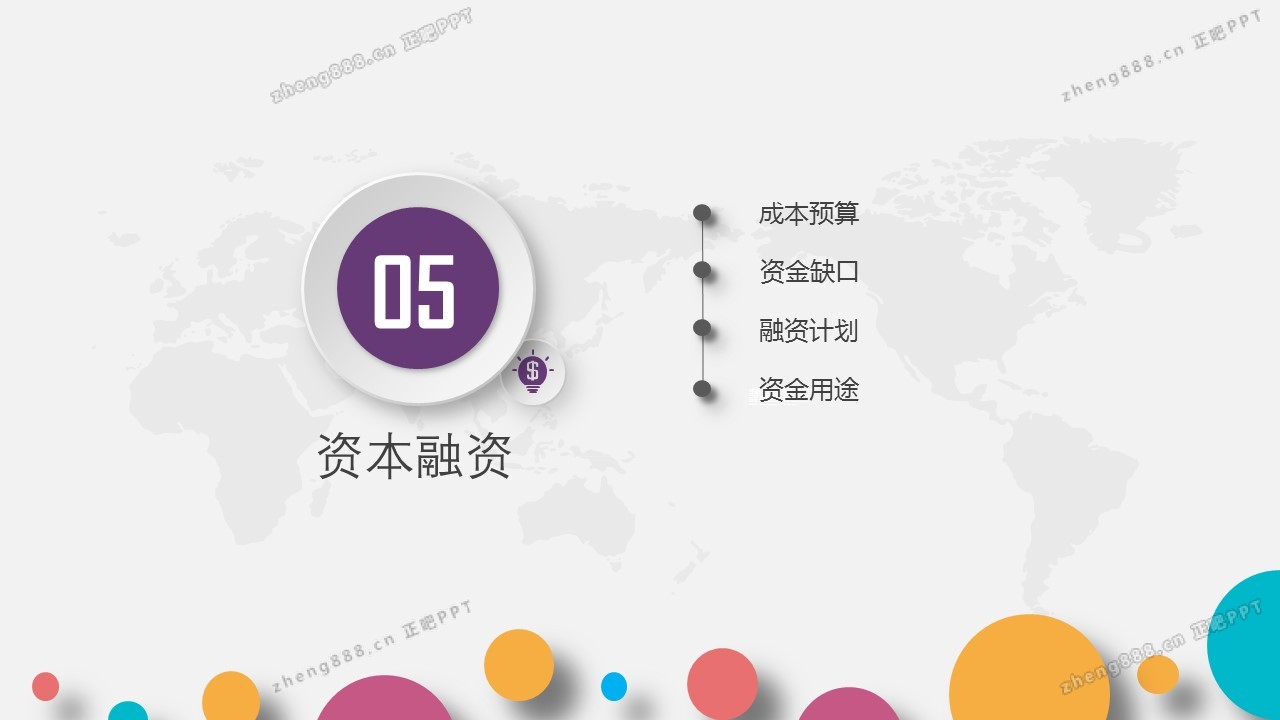Select the small red circle at bottom-left
Viewport: 1280px width, 720px height.
click(x=45, y=686)
